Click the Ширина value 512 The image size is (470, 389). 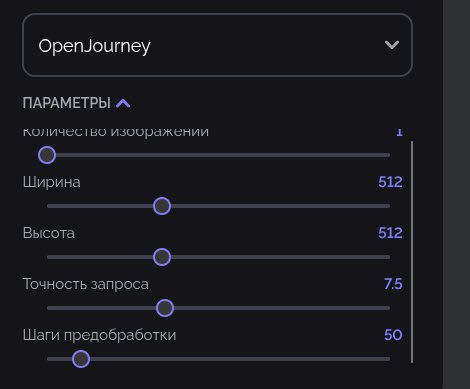point(390,182)
